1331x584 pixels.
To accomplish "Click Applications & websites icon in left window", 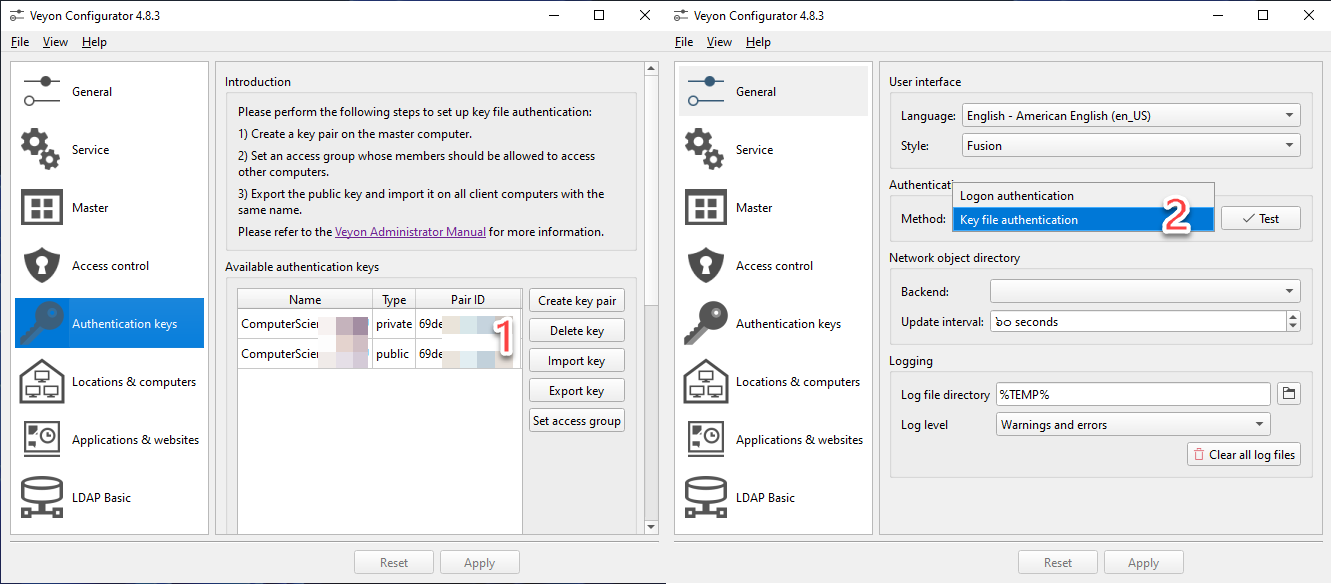I will tap(41, 439).
